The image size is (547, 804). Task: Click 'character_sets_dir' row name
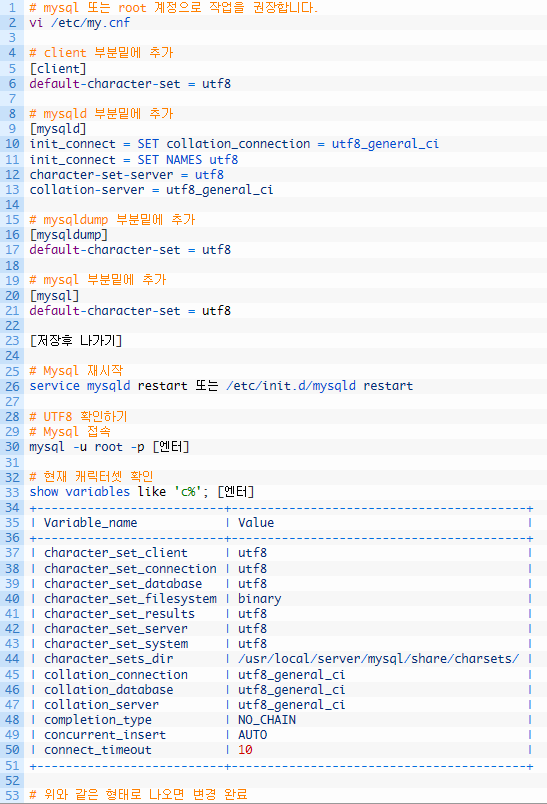(x=109, y=658)
